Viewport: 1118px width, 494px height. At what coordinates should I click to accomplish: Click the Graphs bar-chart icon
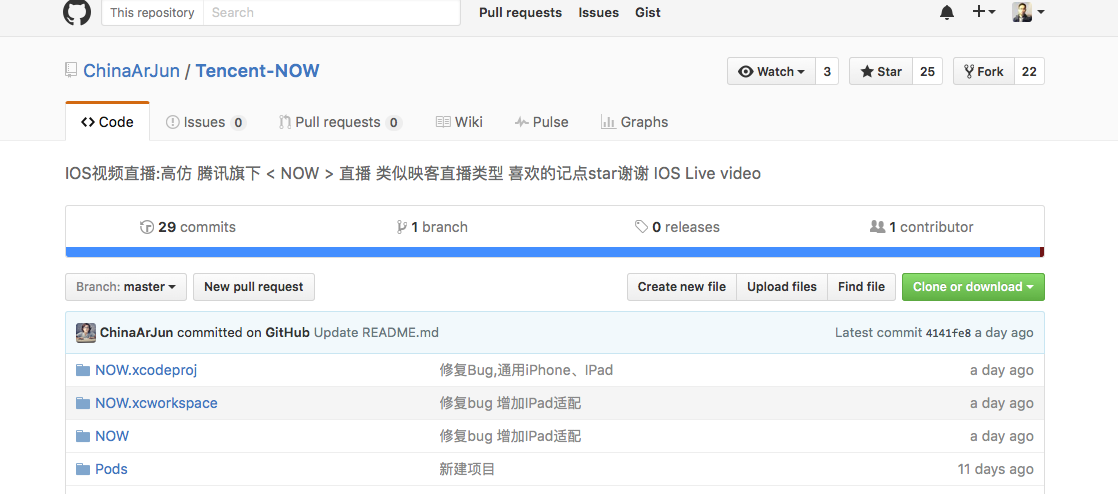(608, 122)
